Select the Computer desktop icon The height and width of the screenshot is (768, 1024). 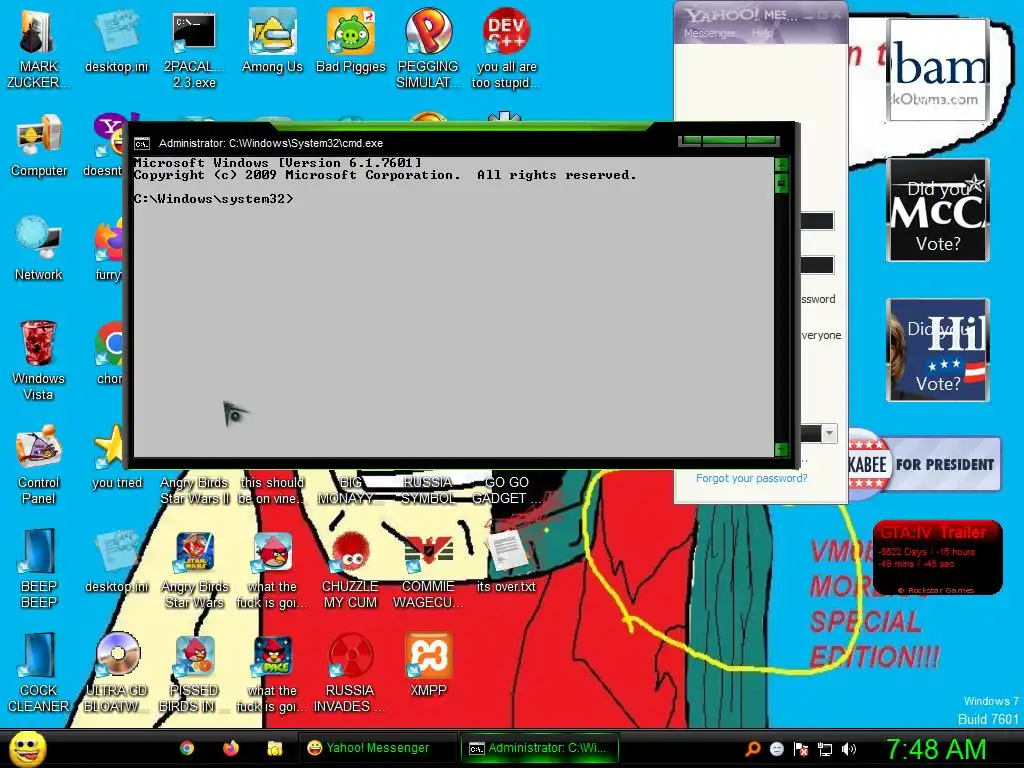(39, 145)
